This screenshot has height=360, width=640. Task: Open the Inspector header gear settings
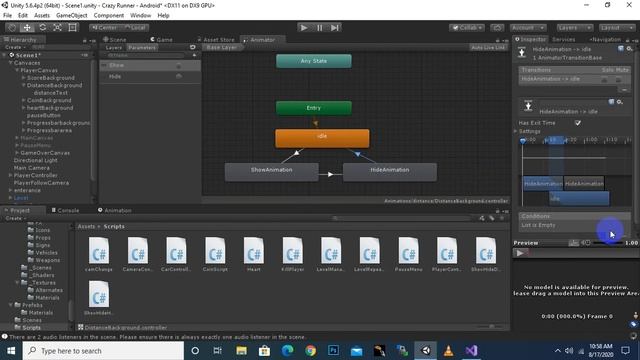tap(629, 49)
